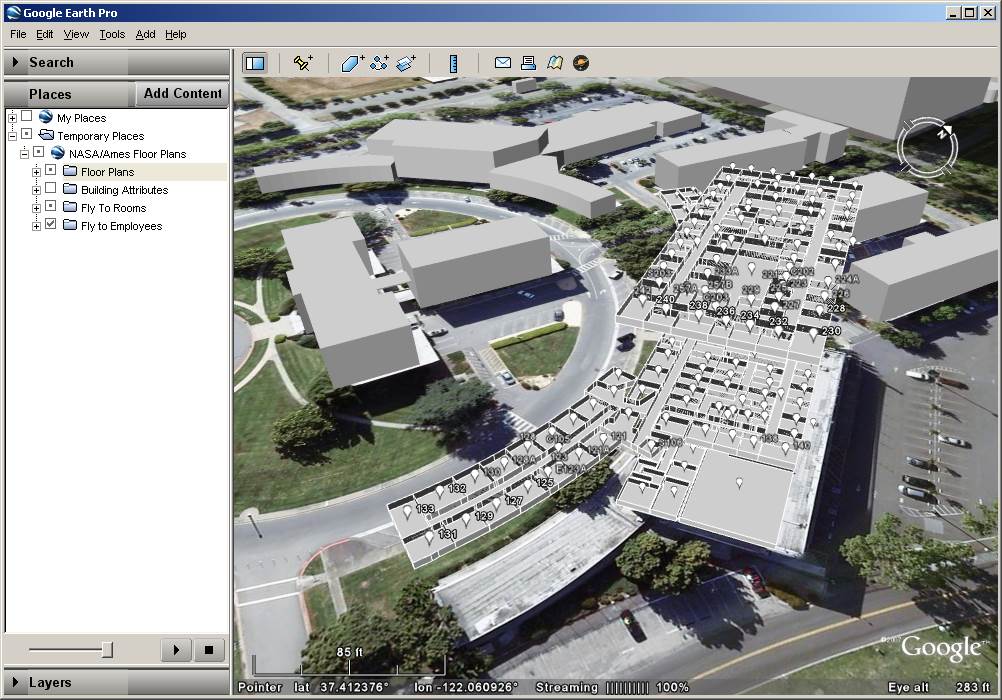Screen dimensions: 1002x700
Task: Click the My Places globe icon
Action: coord(45,116)
